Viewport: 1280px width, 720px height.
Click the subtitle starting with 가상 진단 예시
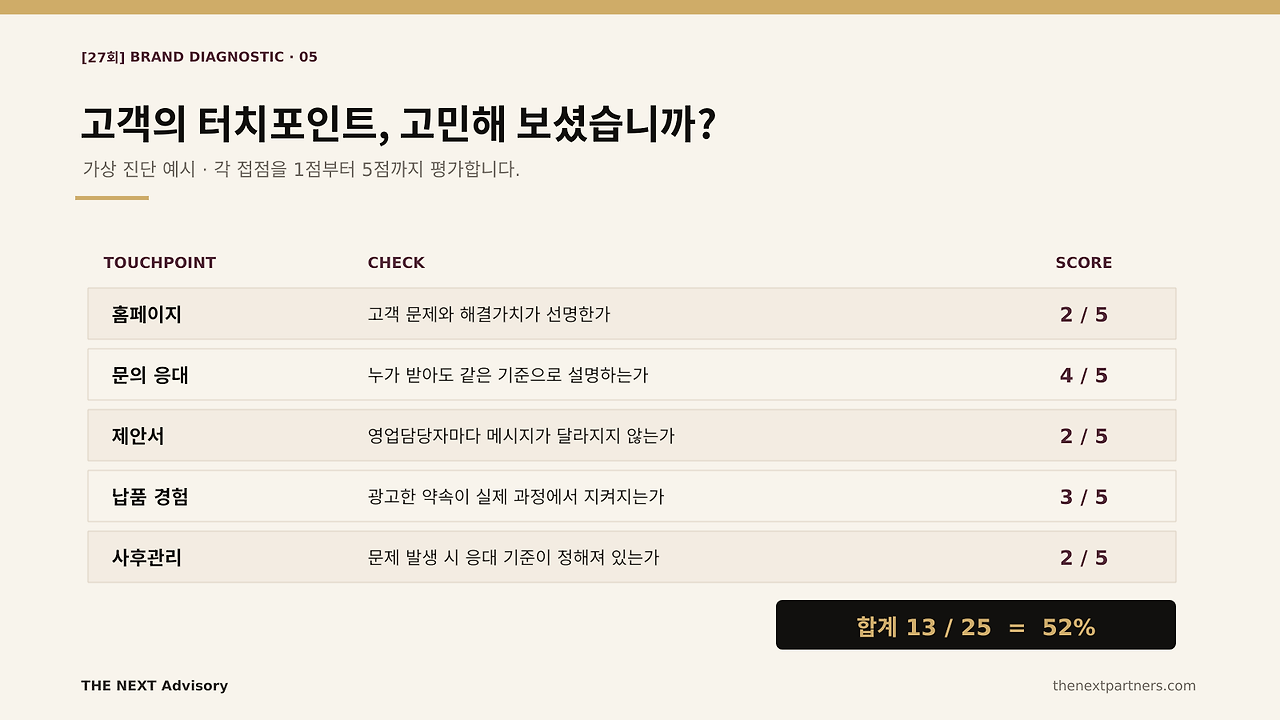tap(301, 169)
